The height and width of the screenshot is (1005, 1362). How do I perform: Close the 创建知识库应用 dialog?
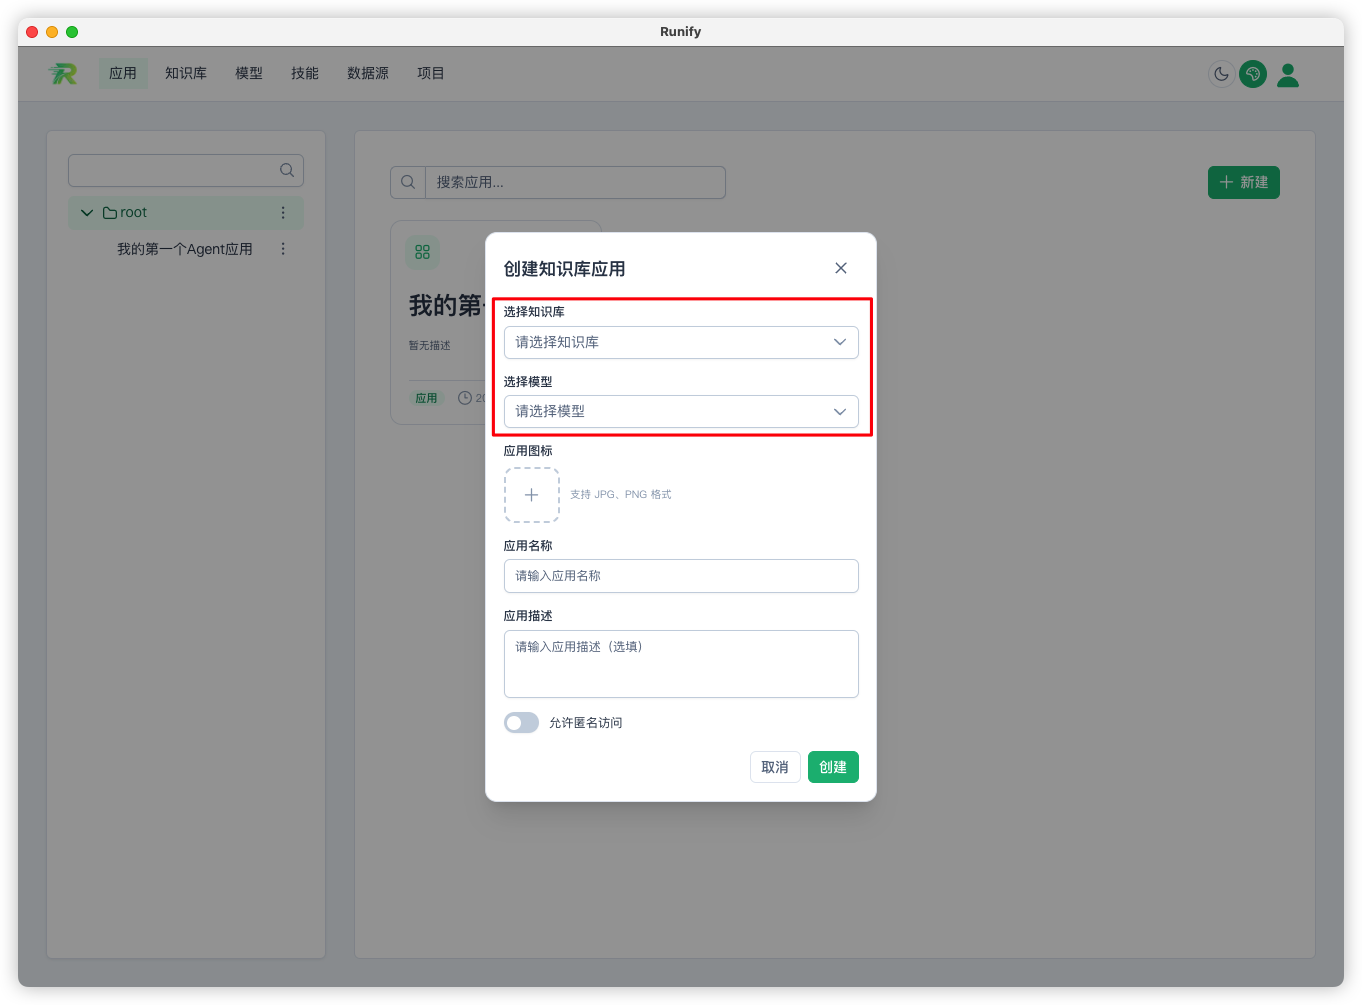click(841, 268)
